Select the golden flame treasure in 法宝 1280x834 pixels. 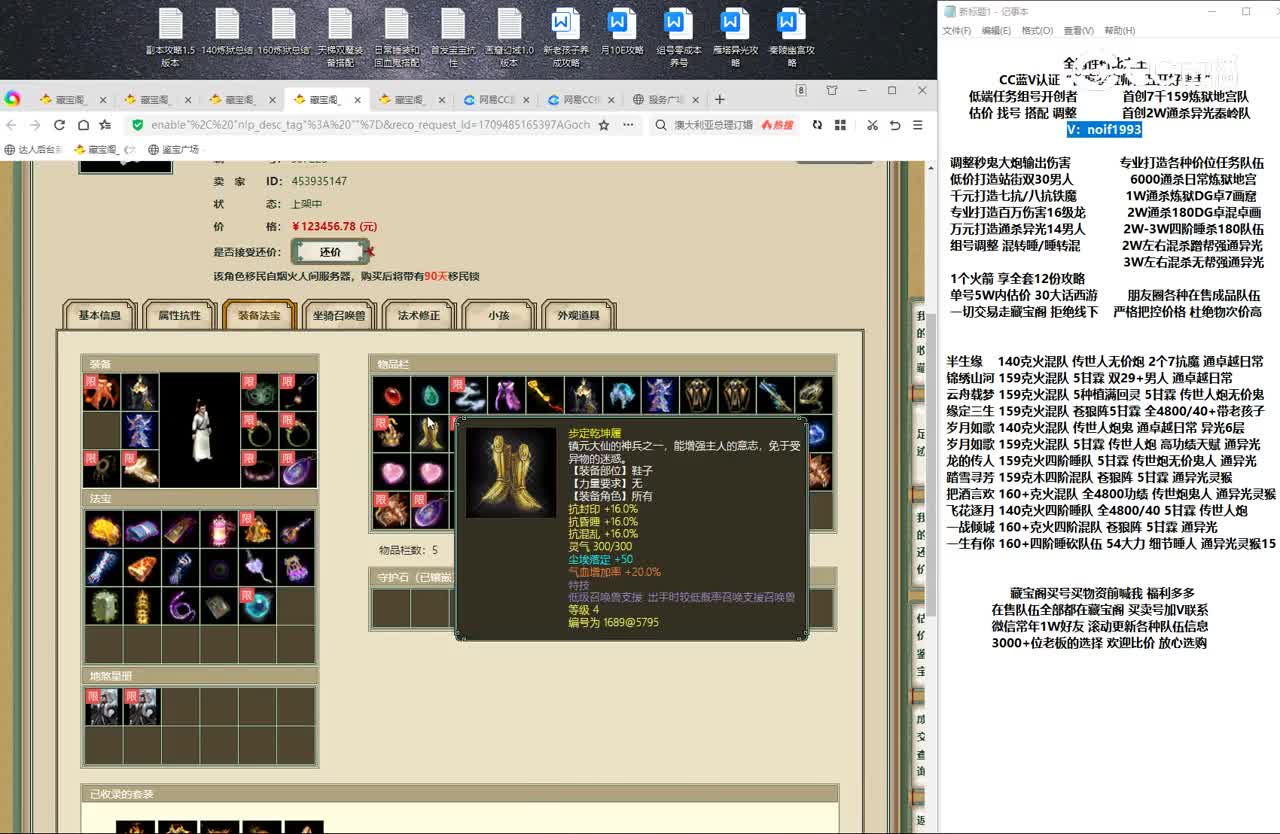(x=102, y=530)
